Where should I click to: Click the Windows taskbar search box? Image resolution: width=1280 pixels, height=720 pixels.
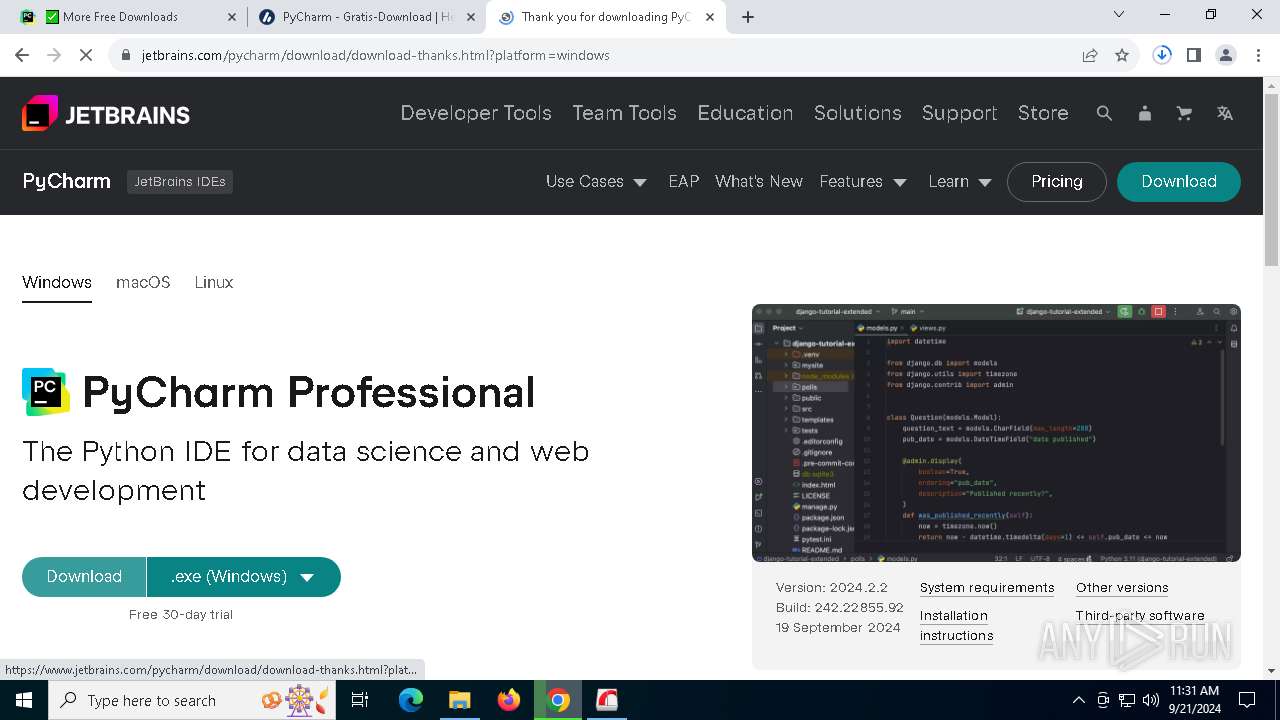[194, 700]
